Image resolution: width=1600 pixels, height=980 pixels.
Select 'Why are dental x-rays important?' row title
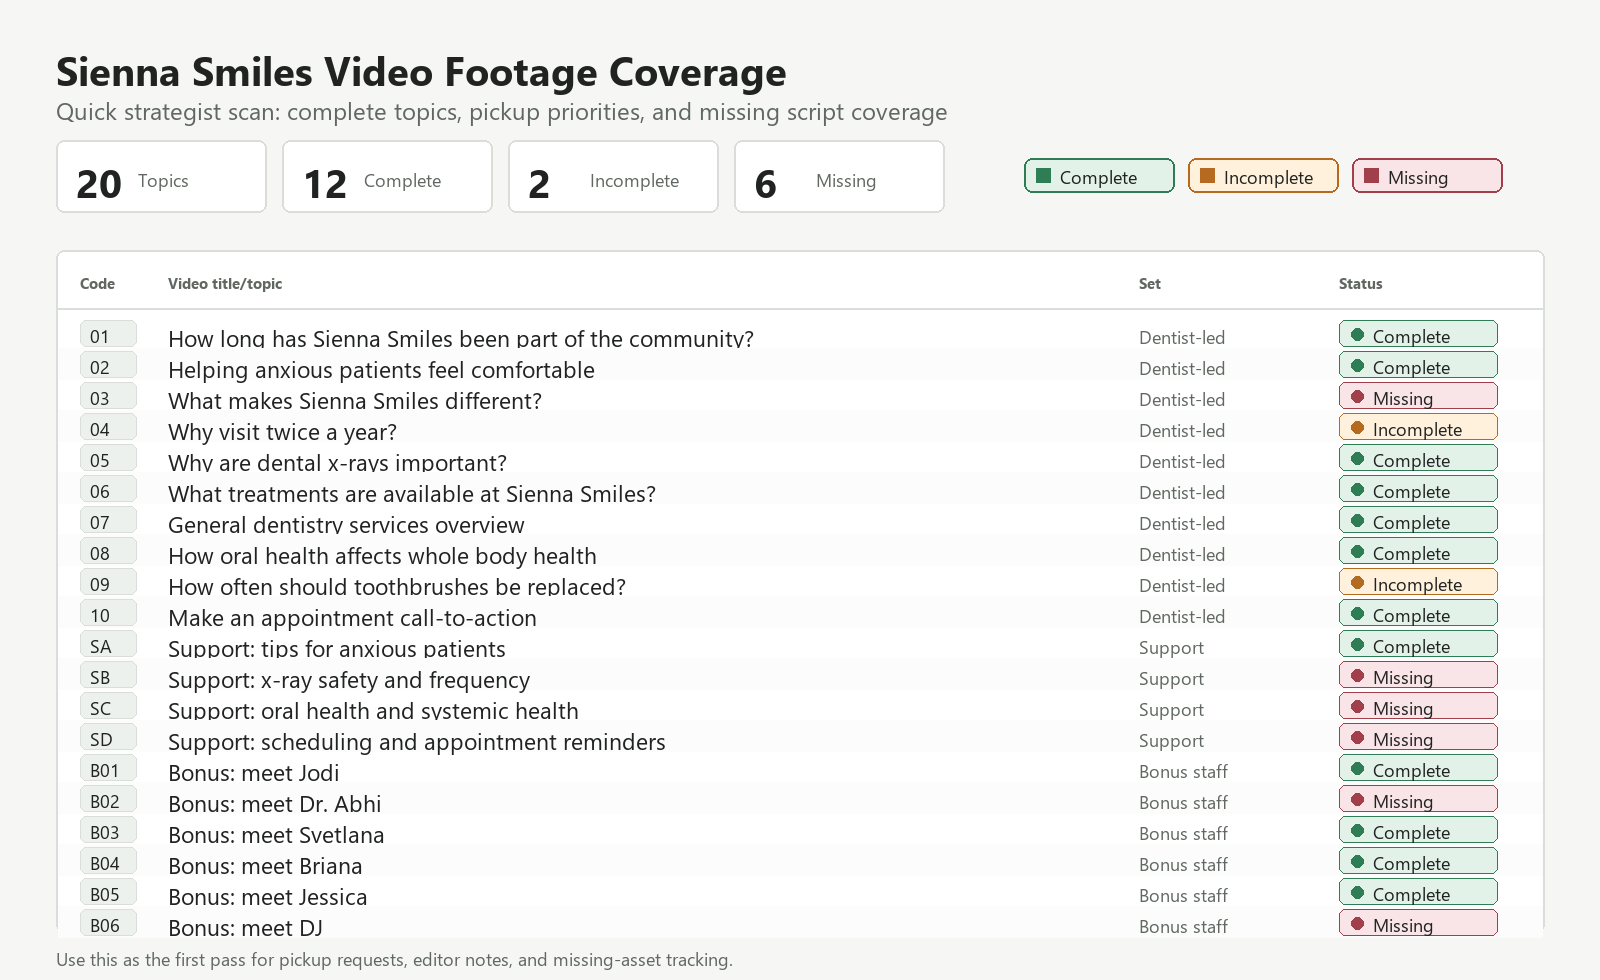point(337,463)
